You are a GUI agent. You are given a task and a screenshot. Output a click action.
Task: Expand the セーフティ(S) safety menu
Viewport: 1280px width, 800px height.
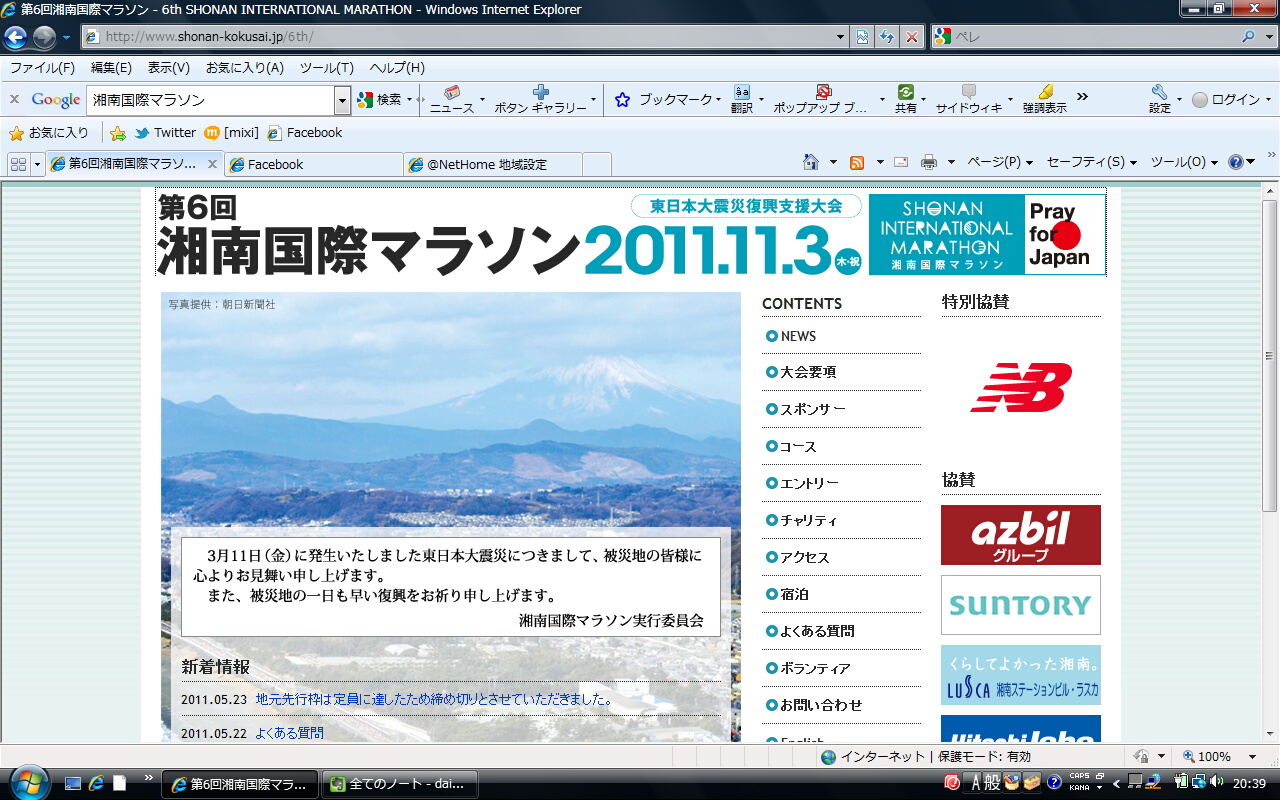click(x=1092, y=162)
